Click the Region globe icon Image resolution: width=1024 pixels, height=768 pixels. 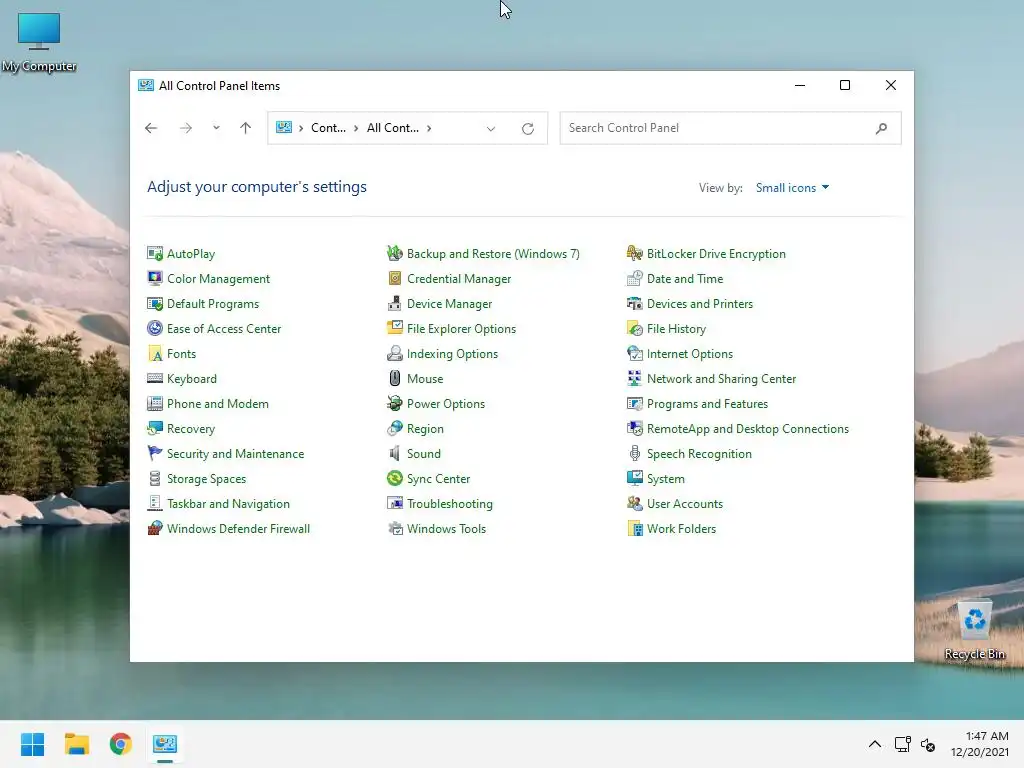[x=394, y=428]
